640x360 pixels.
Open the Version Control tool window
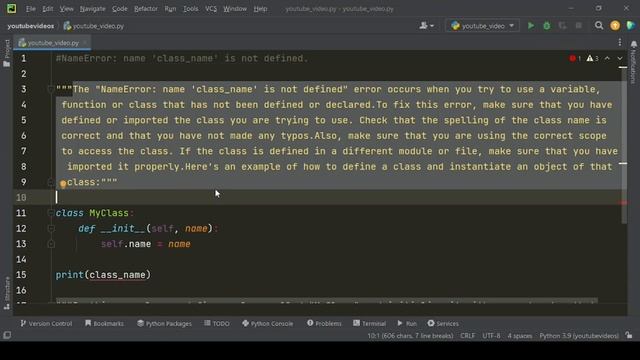coord(46,323)
